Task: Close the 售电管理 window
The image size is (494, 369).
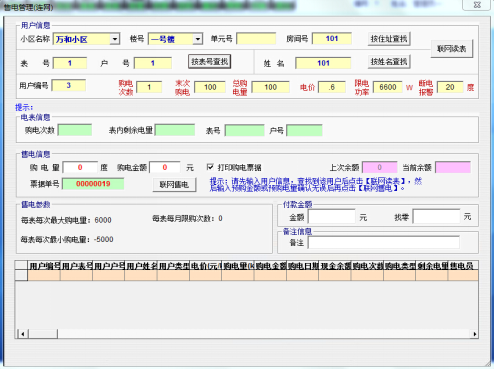Action: (x=477, y=5)
